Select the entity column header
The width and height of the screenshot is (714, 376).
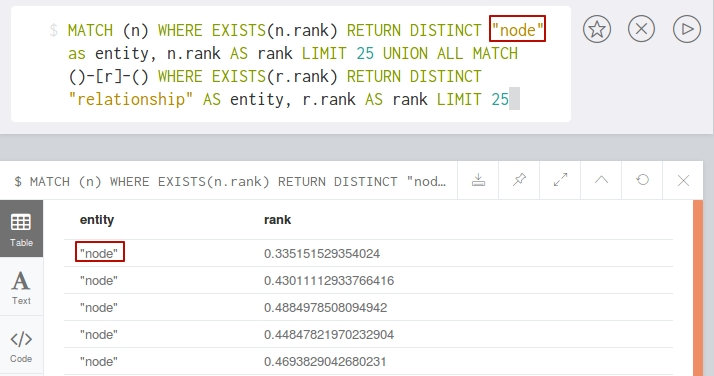97,220
